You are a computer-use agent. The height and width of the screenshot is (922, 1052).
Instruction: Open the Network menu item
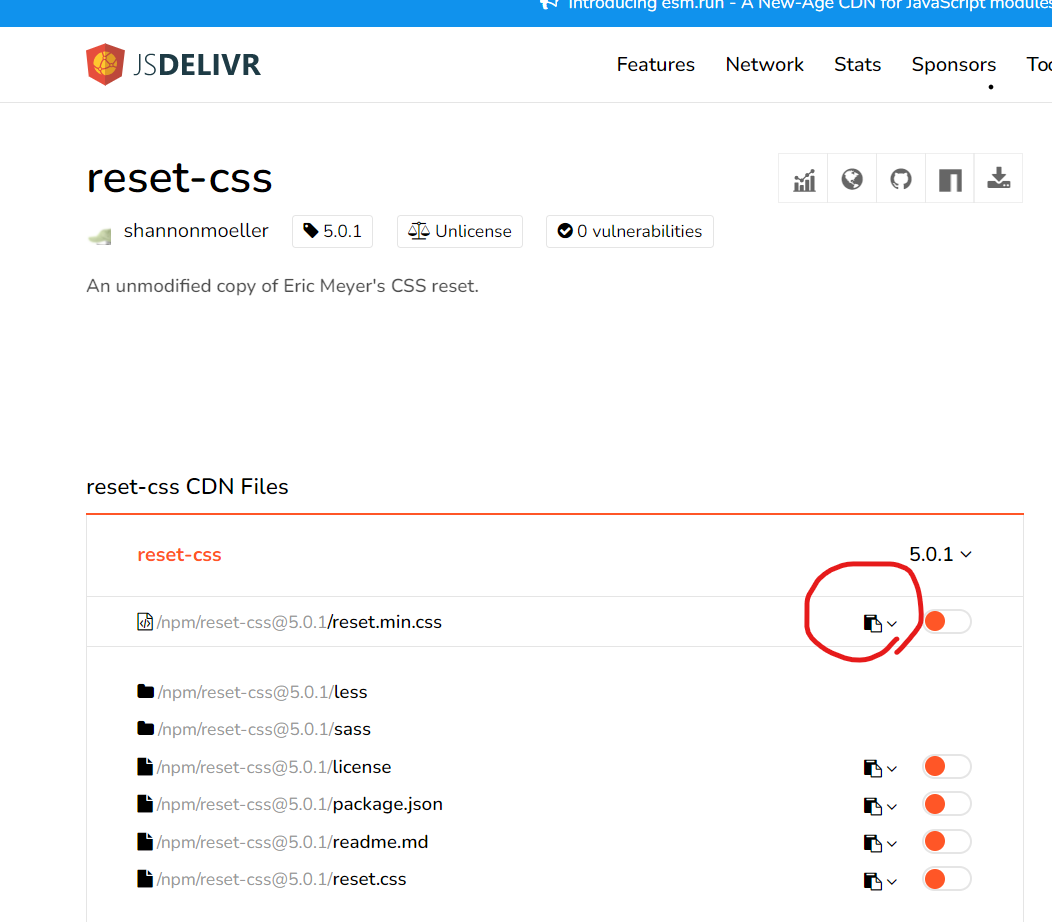pyautogui.click(x=764, y=64)
